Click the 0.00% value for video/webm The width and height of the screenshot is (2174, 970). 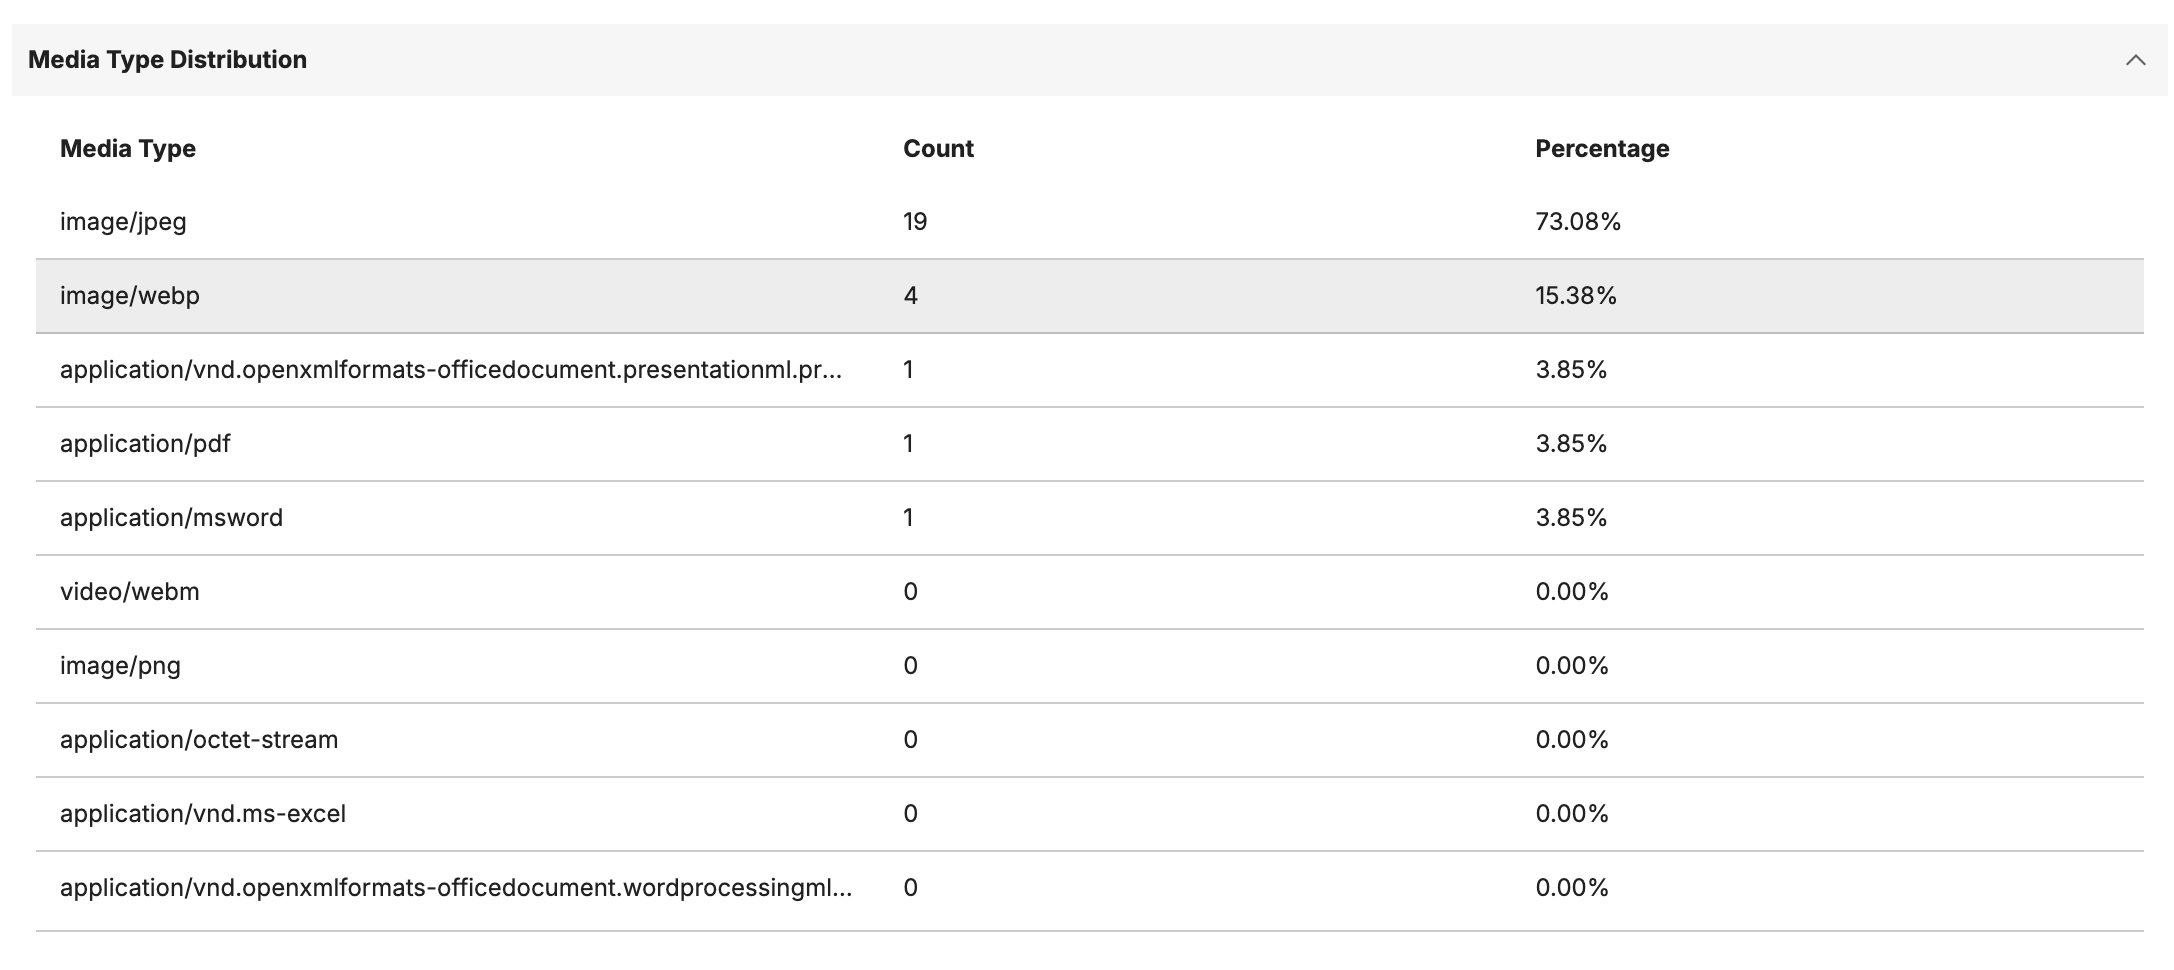tap(1572, 592)
